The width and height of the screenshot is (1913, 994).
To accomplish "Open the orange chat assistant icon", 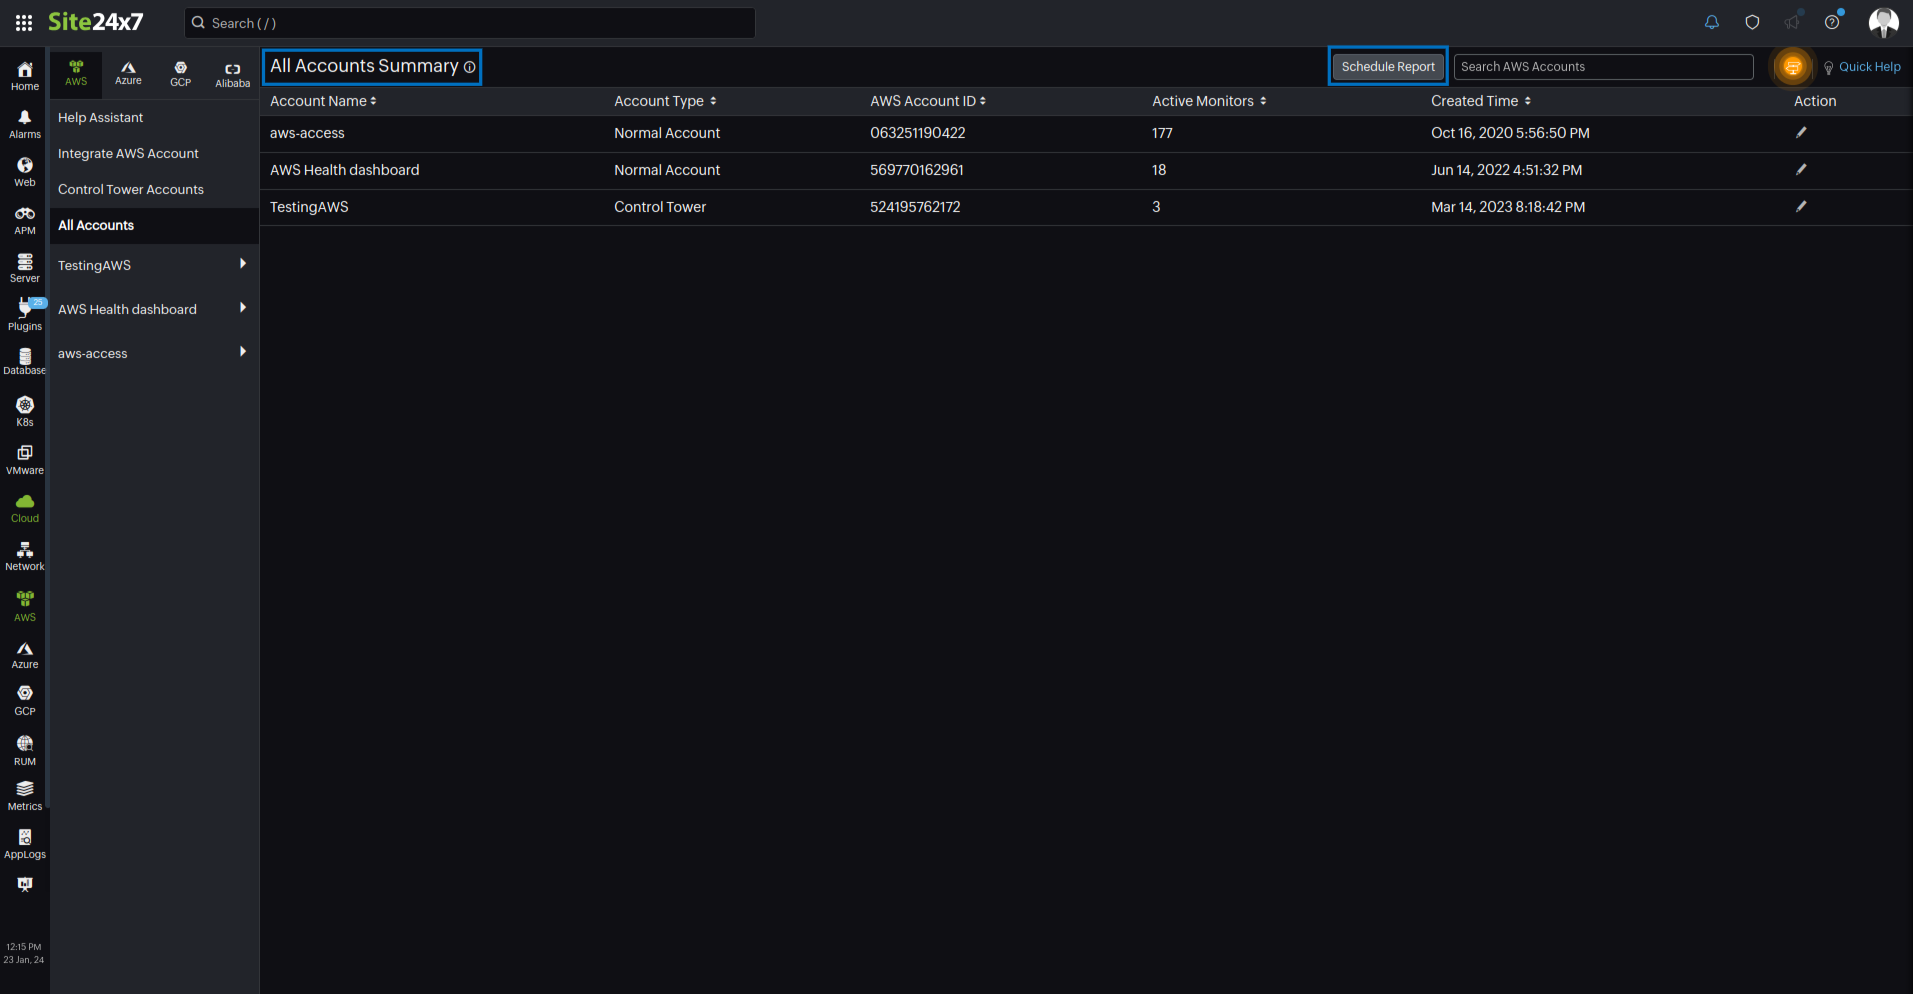I will 1792,67.
